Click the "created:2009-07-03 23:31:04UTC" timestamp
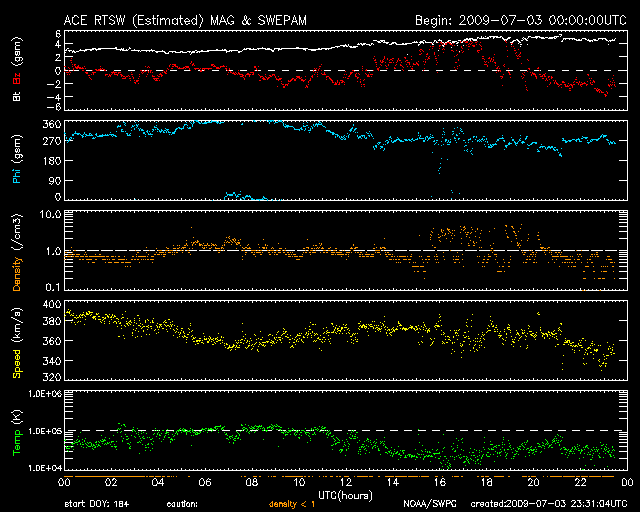This screenshot has width=640, height=512. [x=549, y=504]
